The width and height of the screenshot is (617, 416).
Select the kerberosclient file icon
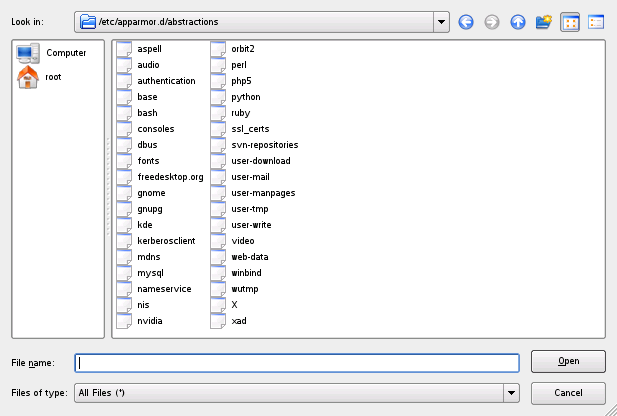pyautogui.click(x=124, y=241)
